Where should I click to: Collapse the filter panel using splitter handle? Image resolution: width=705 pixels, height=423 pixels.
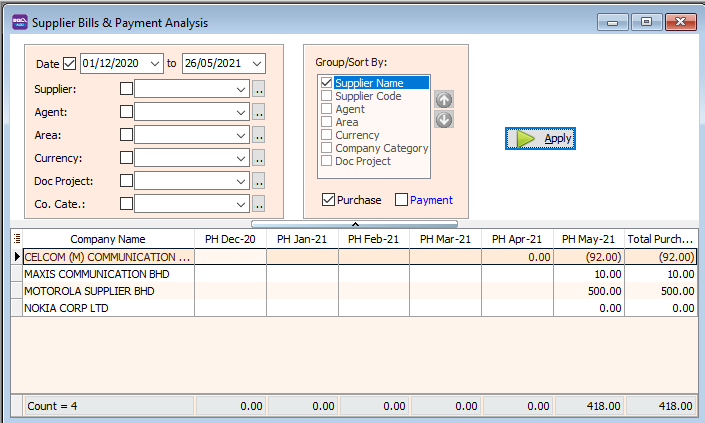coord(357,224)
